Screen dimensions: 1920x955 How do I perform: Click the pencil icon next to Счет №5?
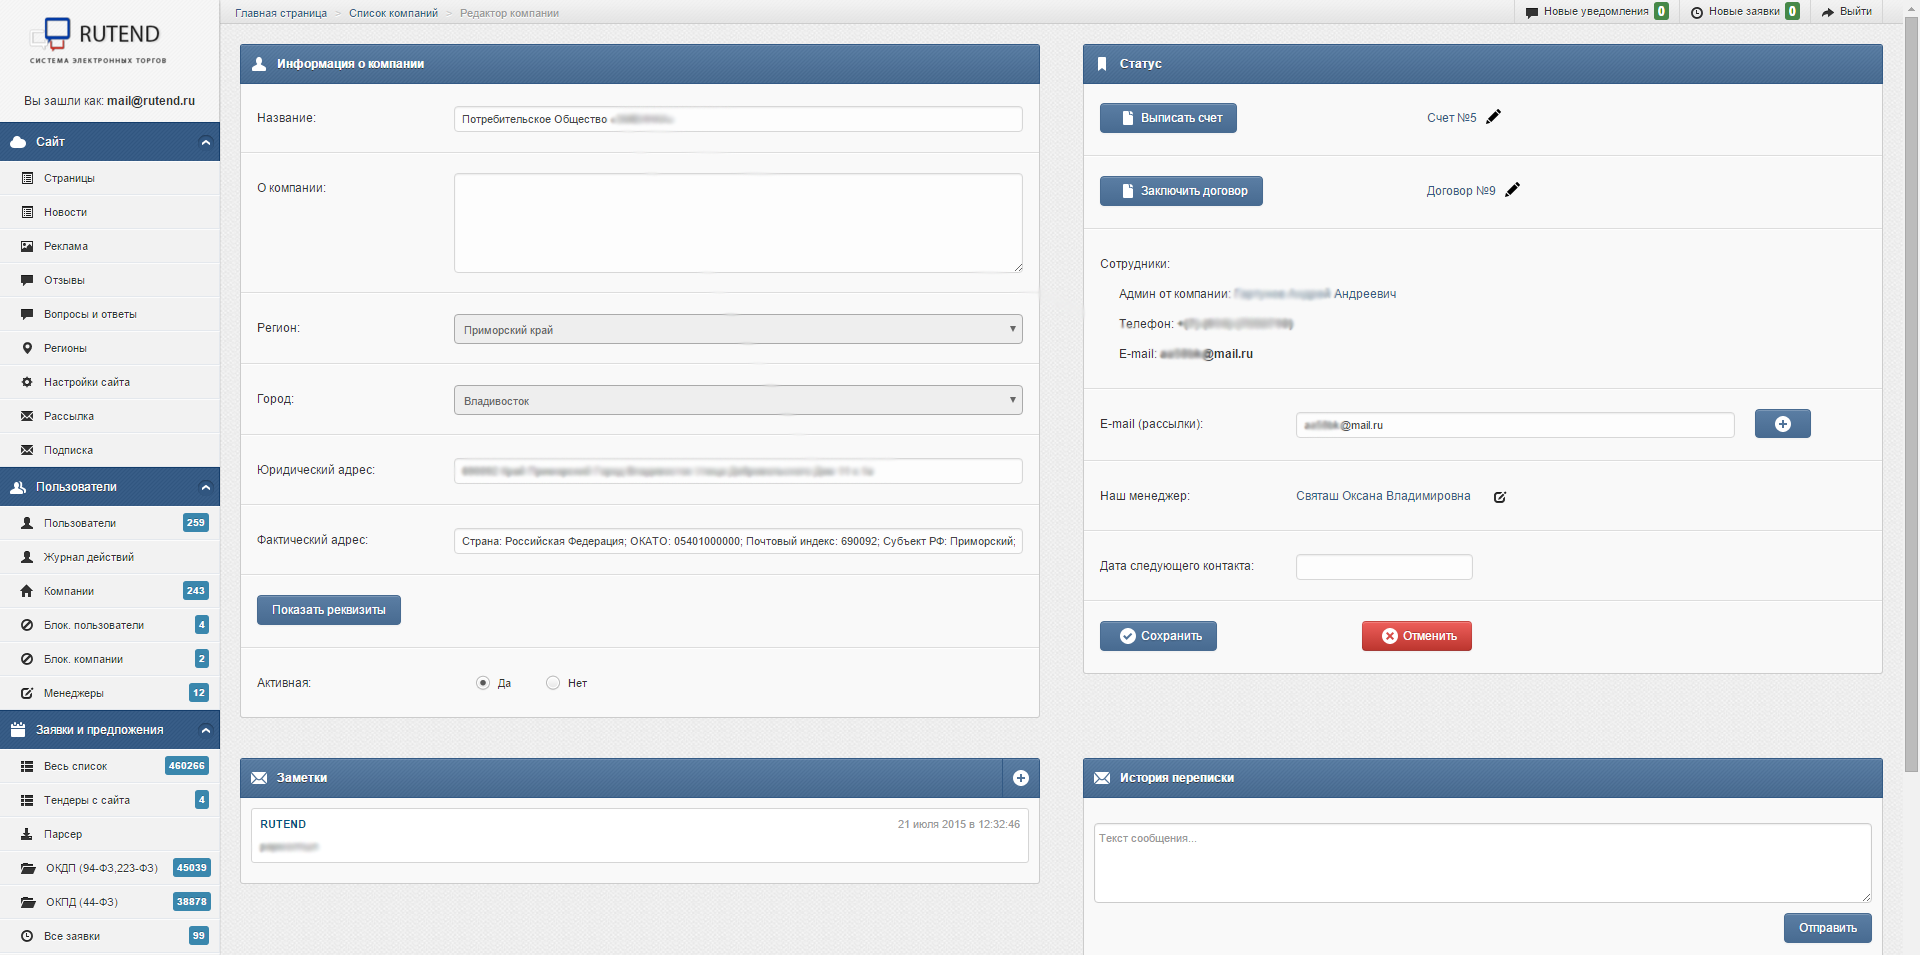[1493, 117]
